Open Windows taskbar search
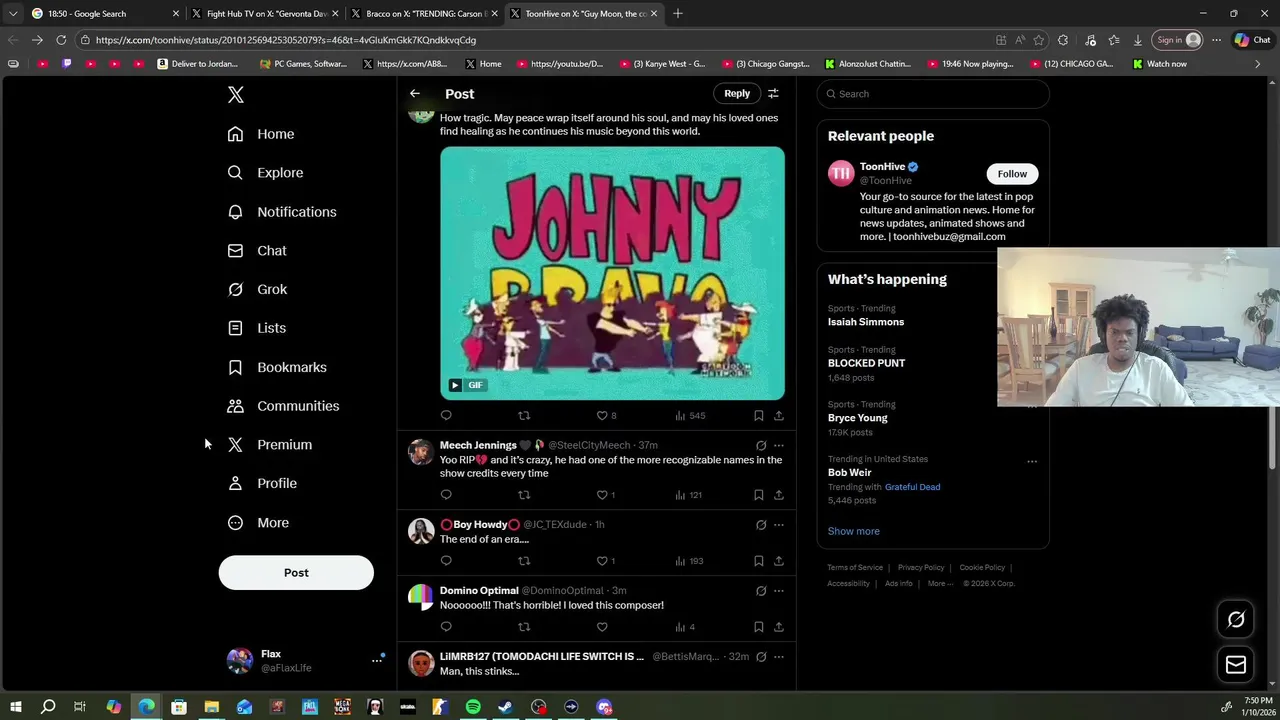 coord(48,707)
